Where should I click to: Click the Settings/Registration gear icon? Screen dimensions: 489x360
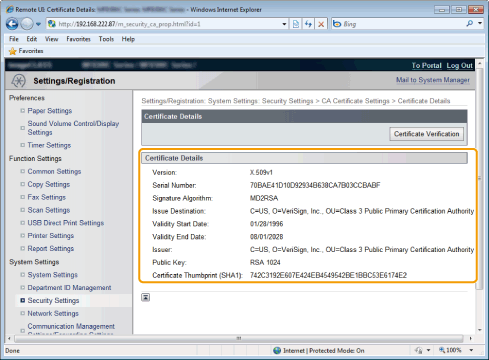[x=18, y=81]
